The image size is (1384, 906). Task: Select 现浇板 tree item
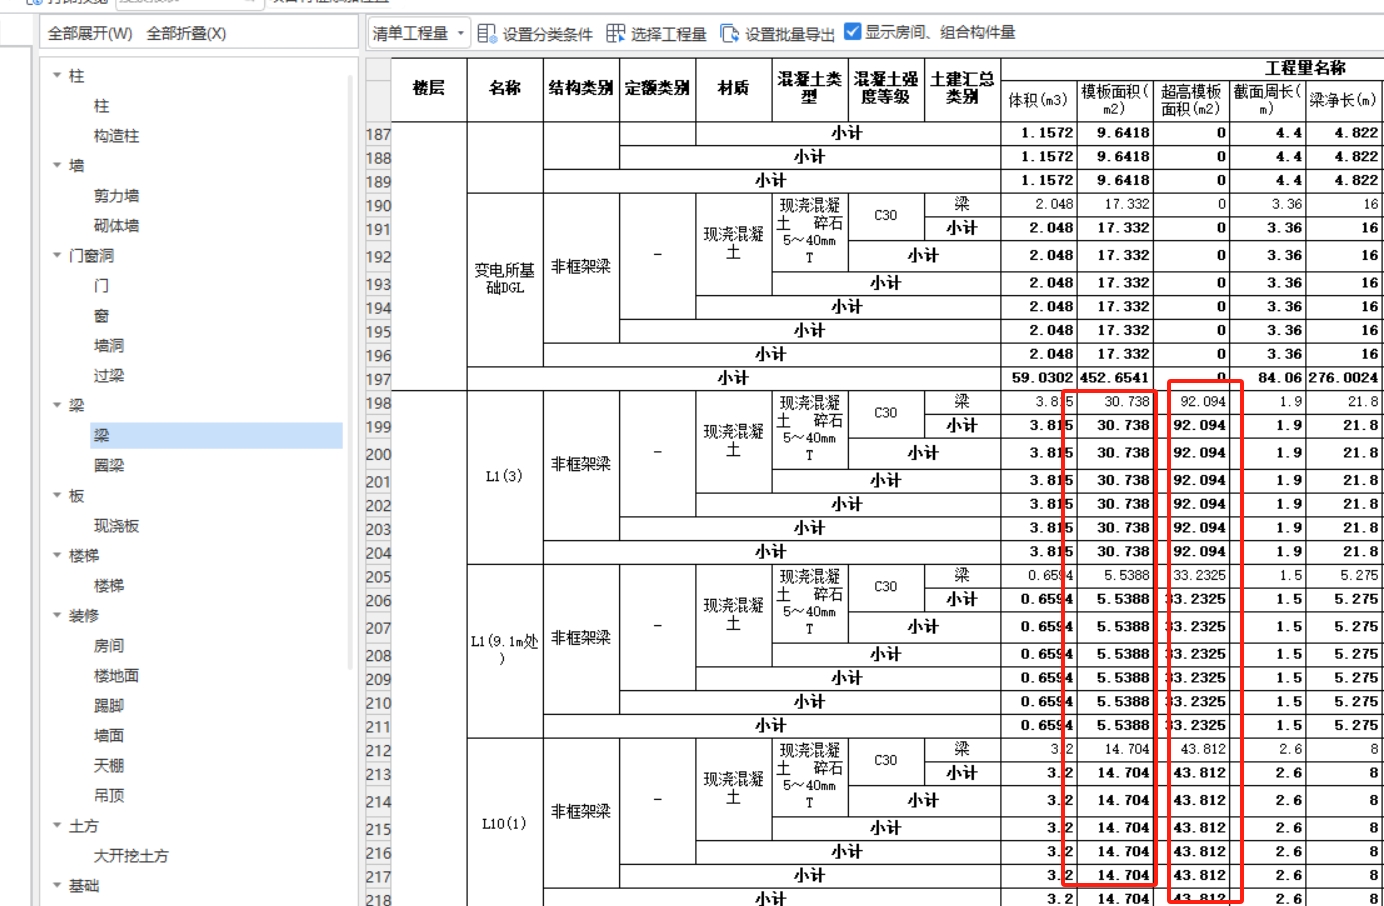click(x=116, y=526)
